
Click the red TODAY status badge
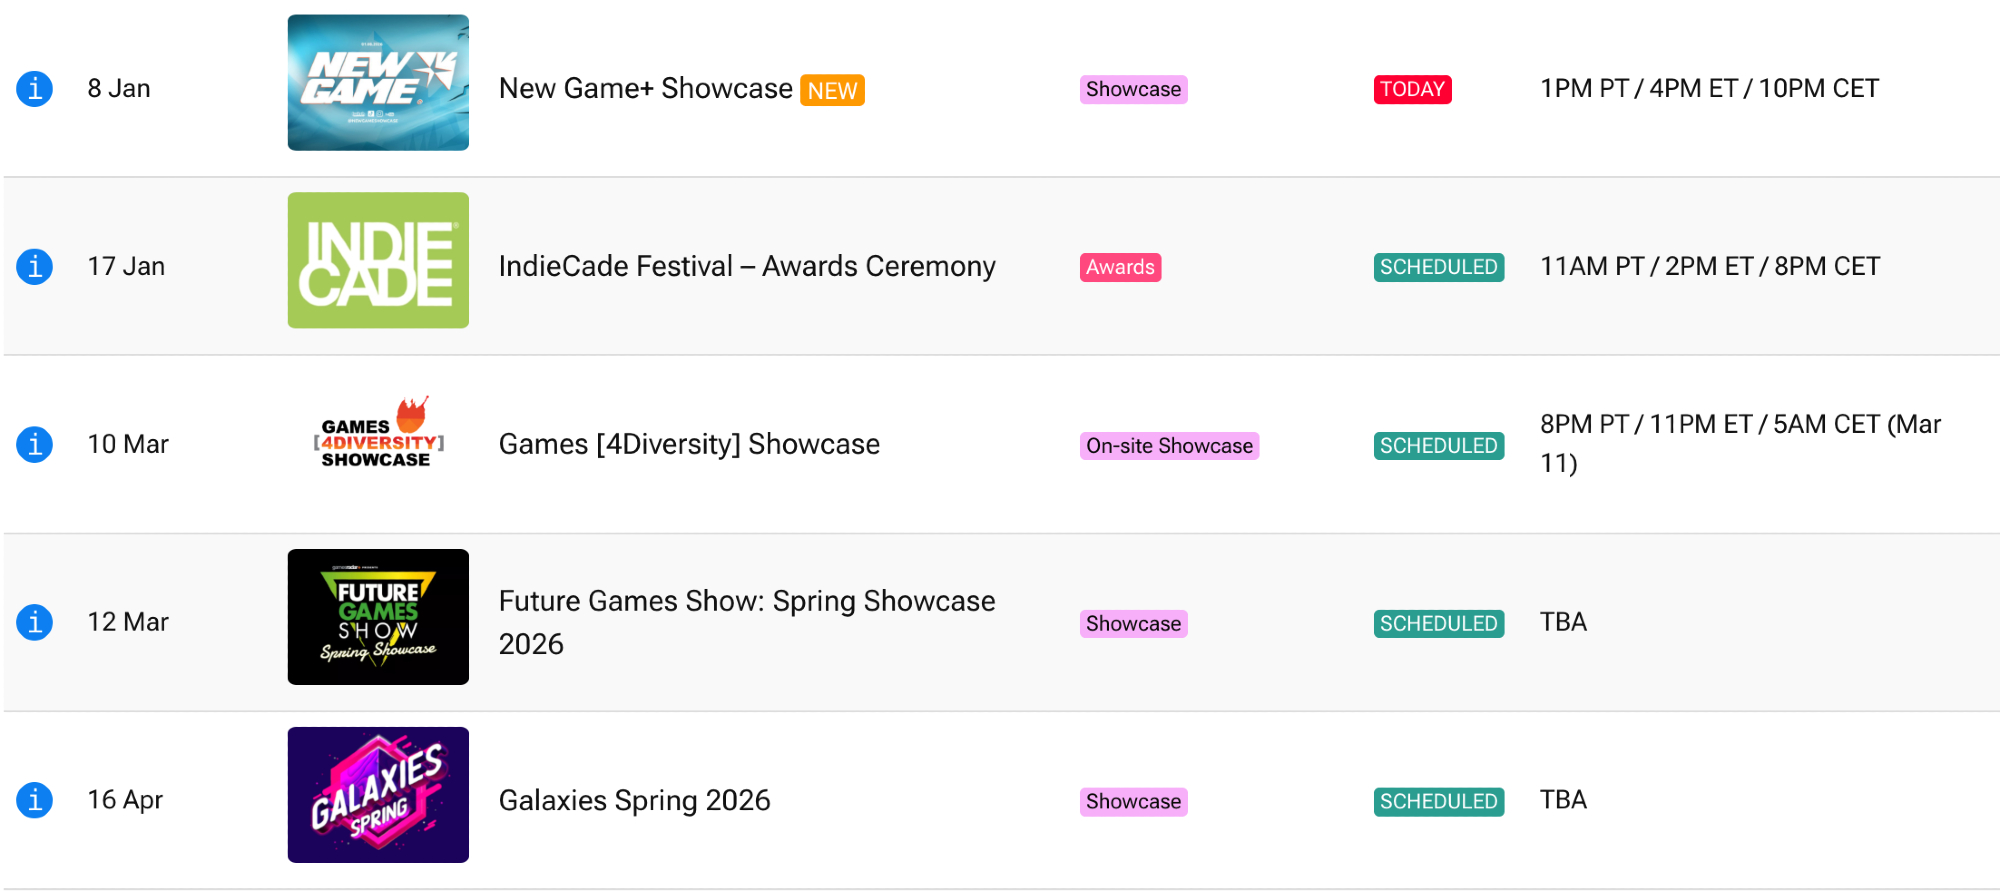[1412, 90]
